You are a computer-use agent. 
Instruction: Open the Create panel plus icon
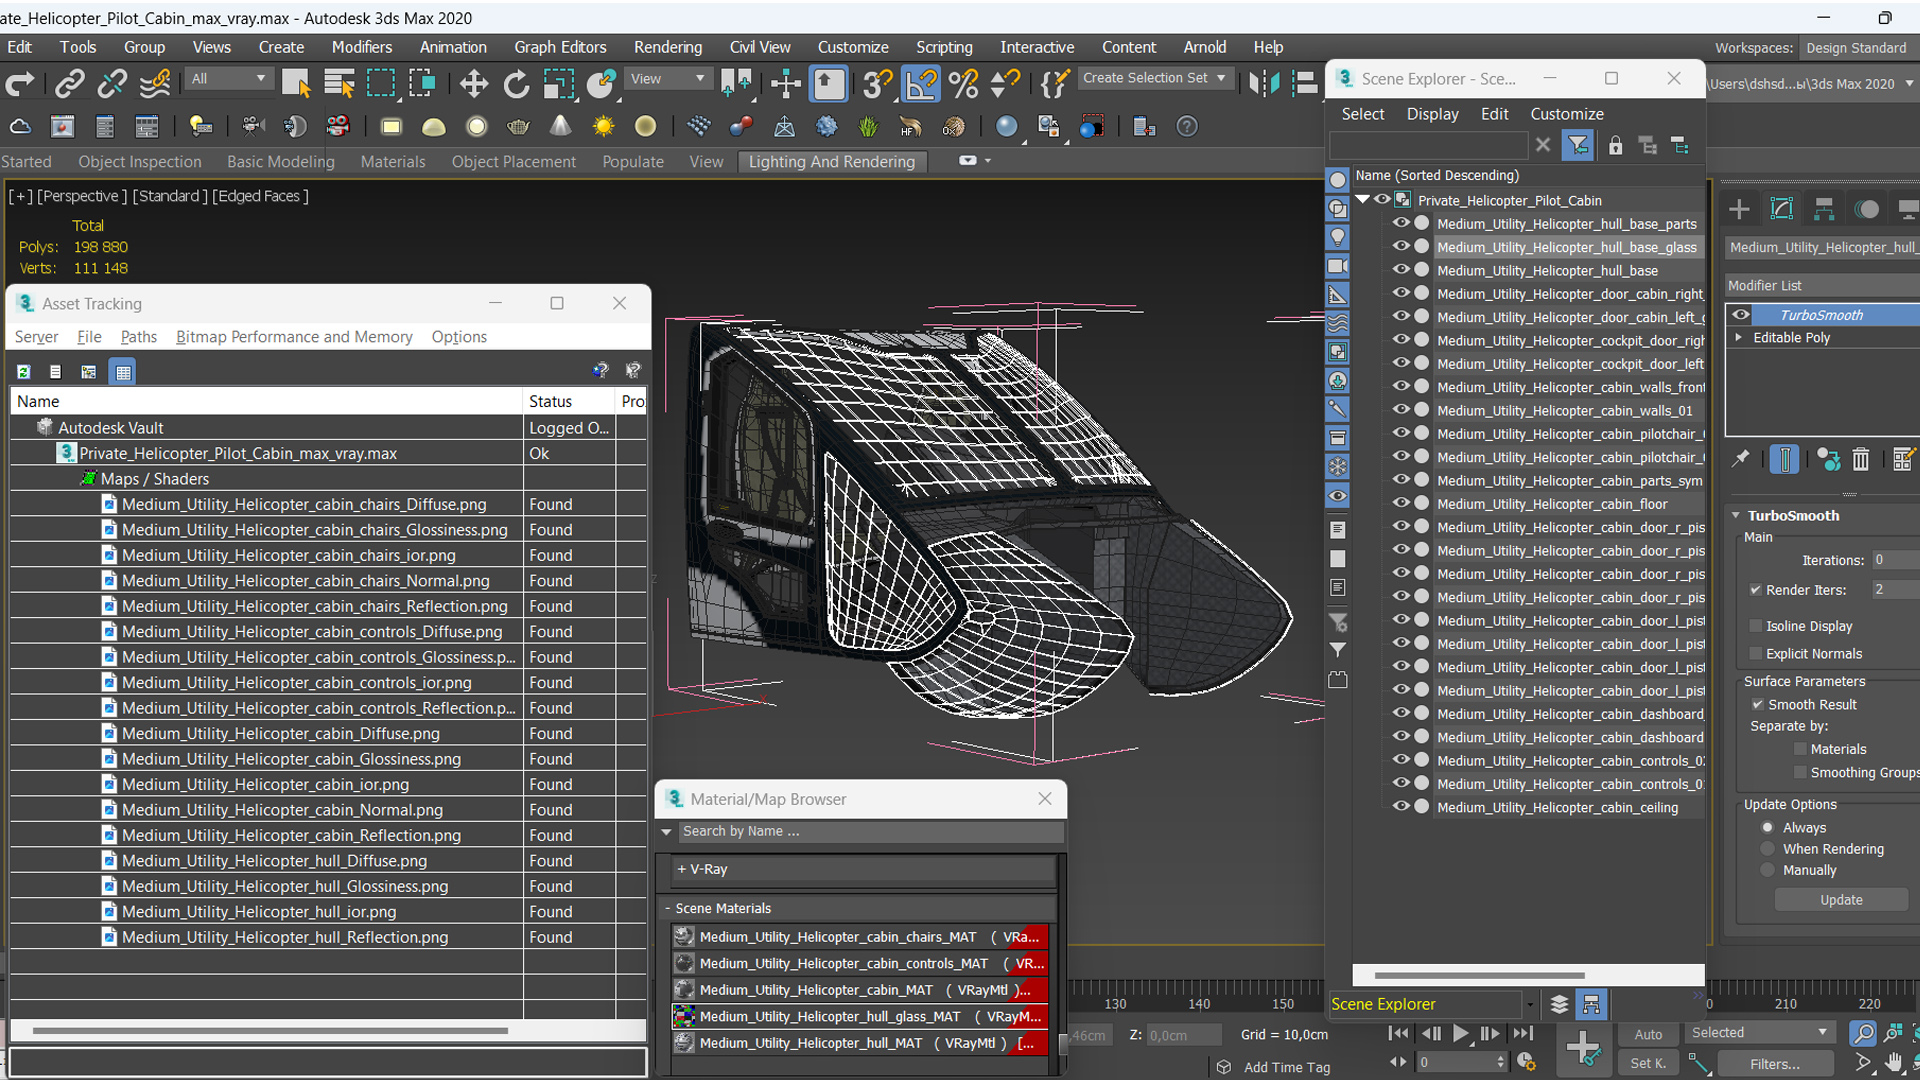click(x=1739, y=209)
